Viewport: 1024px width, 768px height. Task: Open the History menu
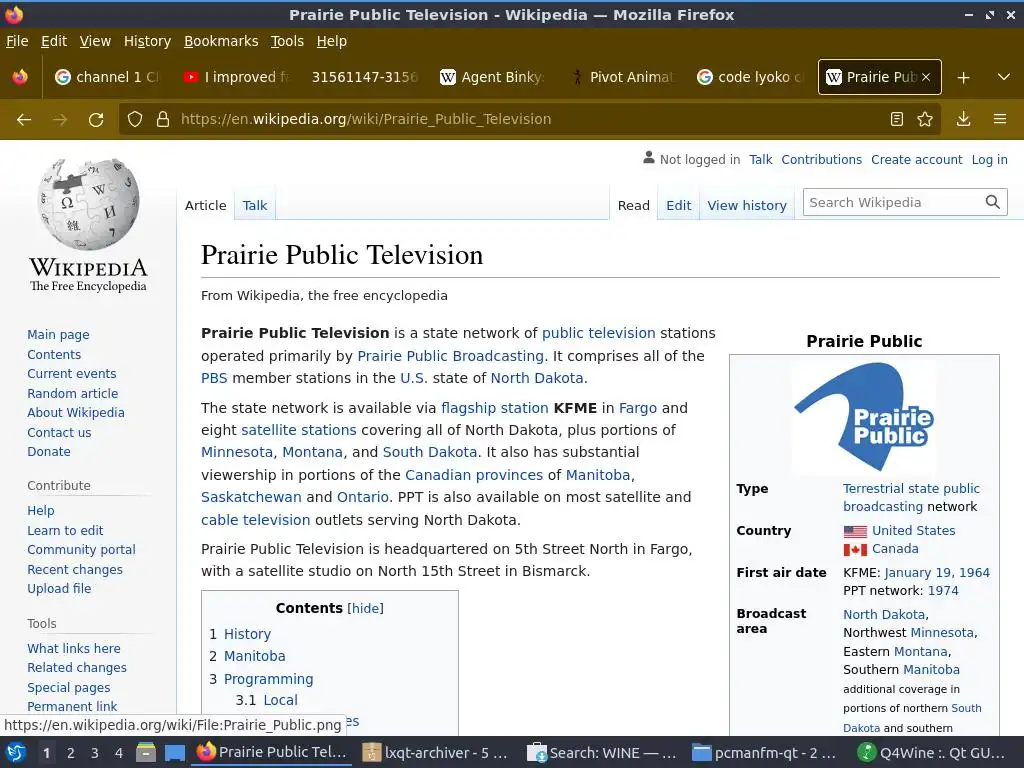tap(147, 41)
